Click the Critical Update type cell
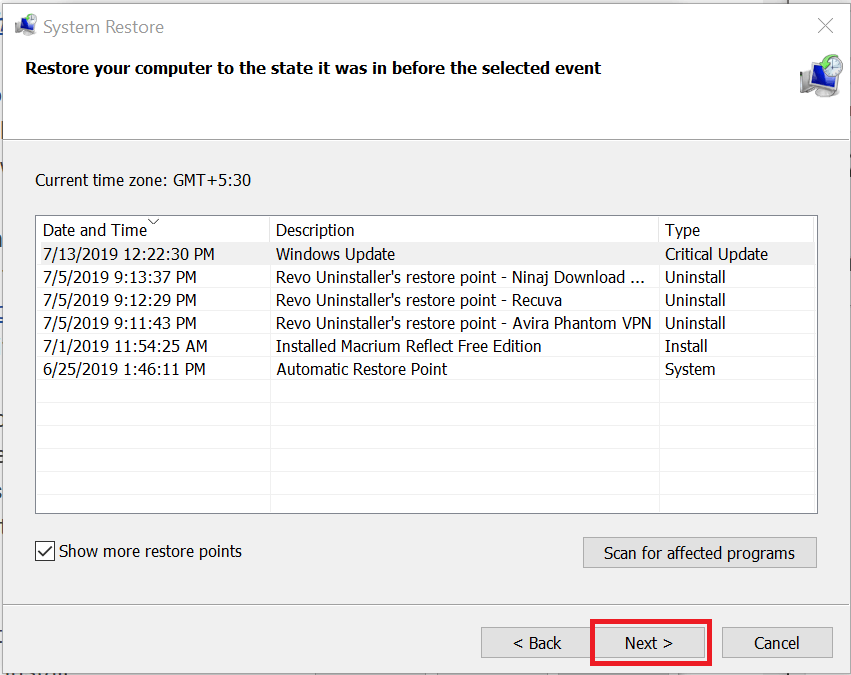Screen dimensions: 851x675 716,254
